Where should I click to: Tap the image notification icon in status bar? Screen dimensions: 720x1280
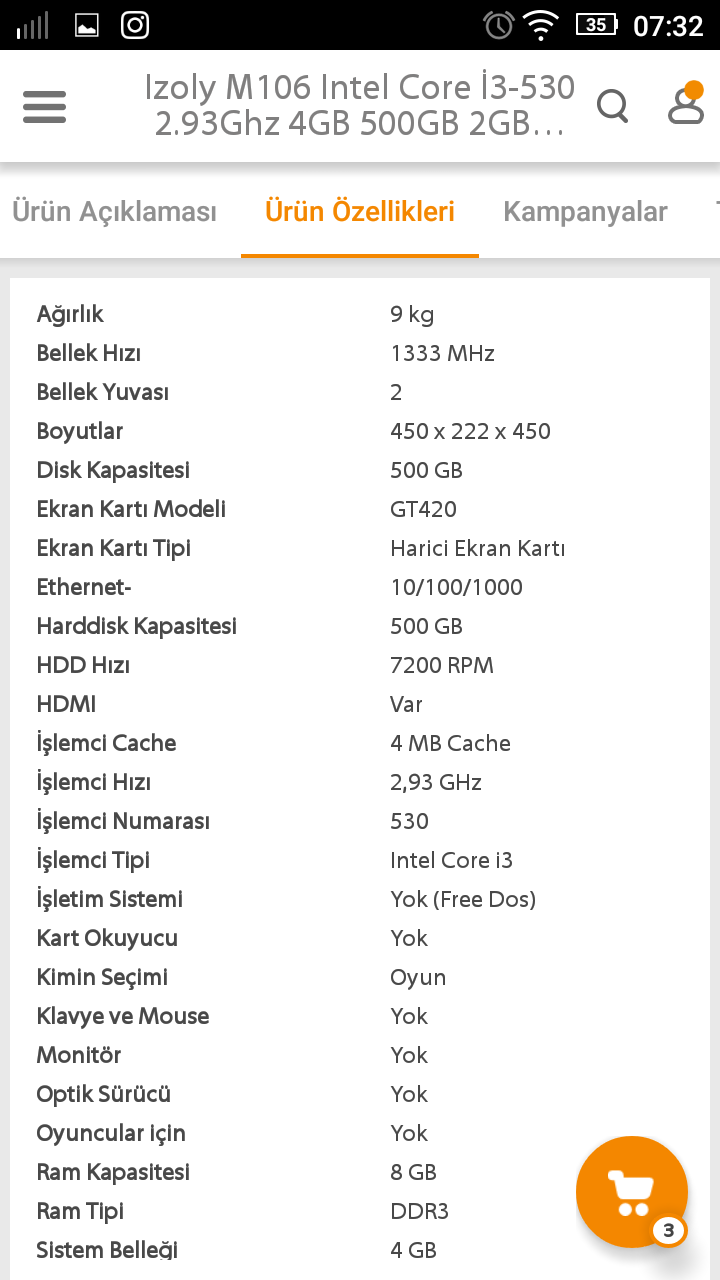point(87,25)
